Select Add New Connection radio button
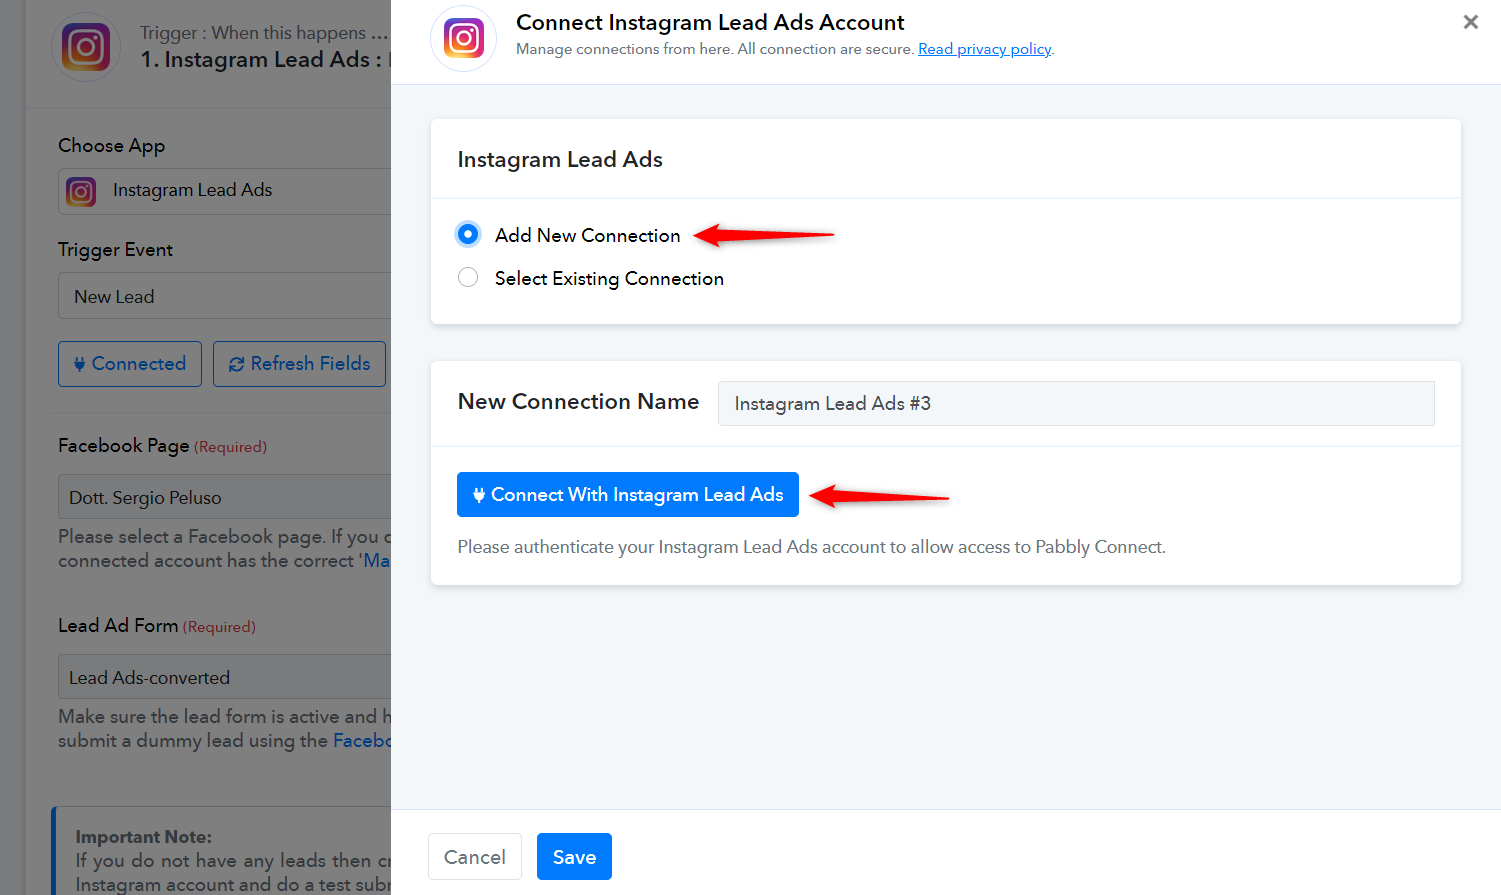Viewport: 1501px width, 895px height. pos(467,234)
